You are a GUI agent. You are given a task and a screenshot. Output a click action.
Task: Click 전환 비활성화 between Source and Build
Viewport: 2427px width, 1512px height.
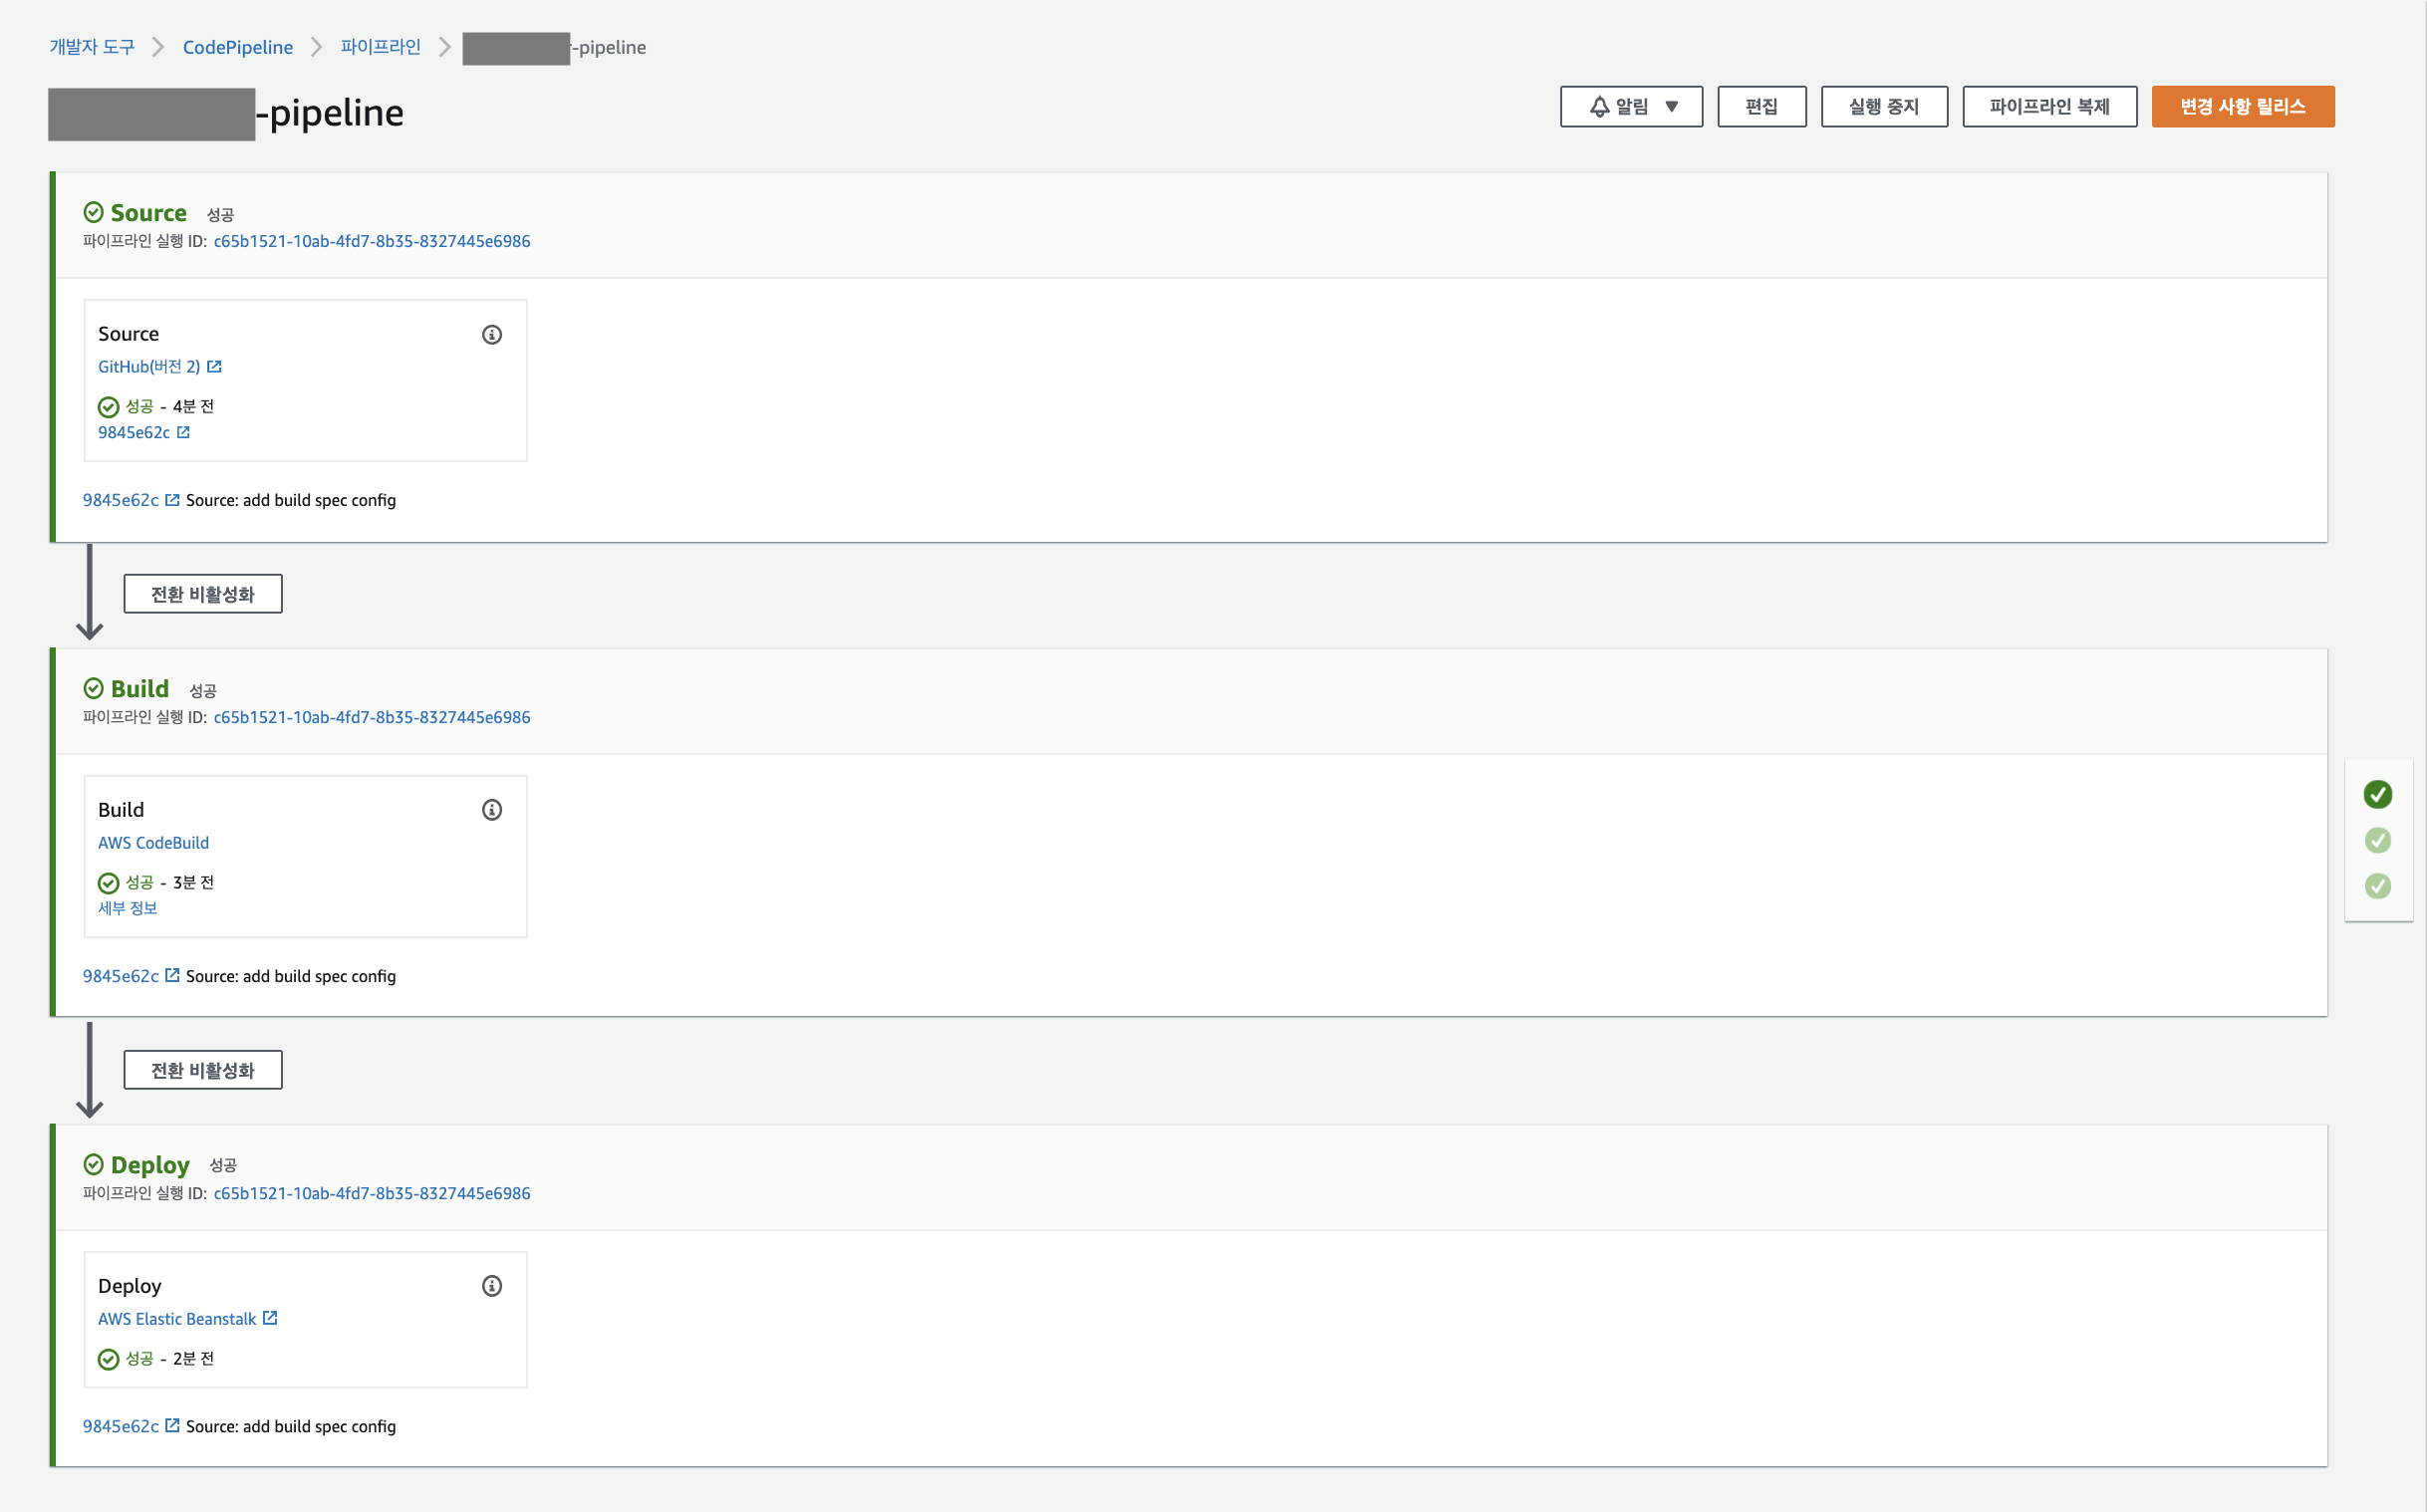tap(203, 594)
